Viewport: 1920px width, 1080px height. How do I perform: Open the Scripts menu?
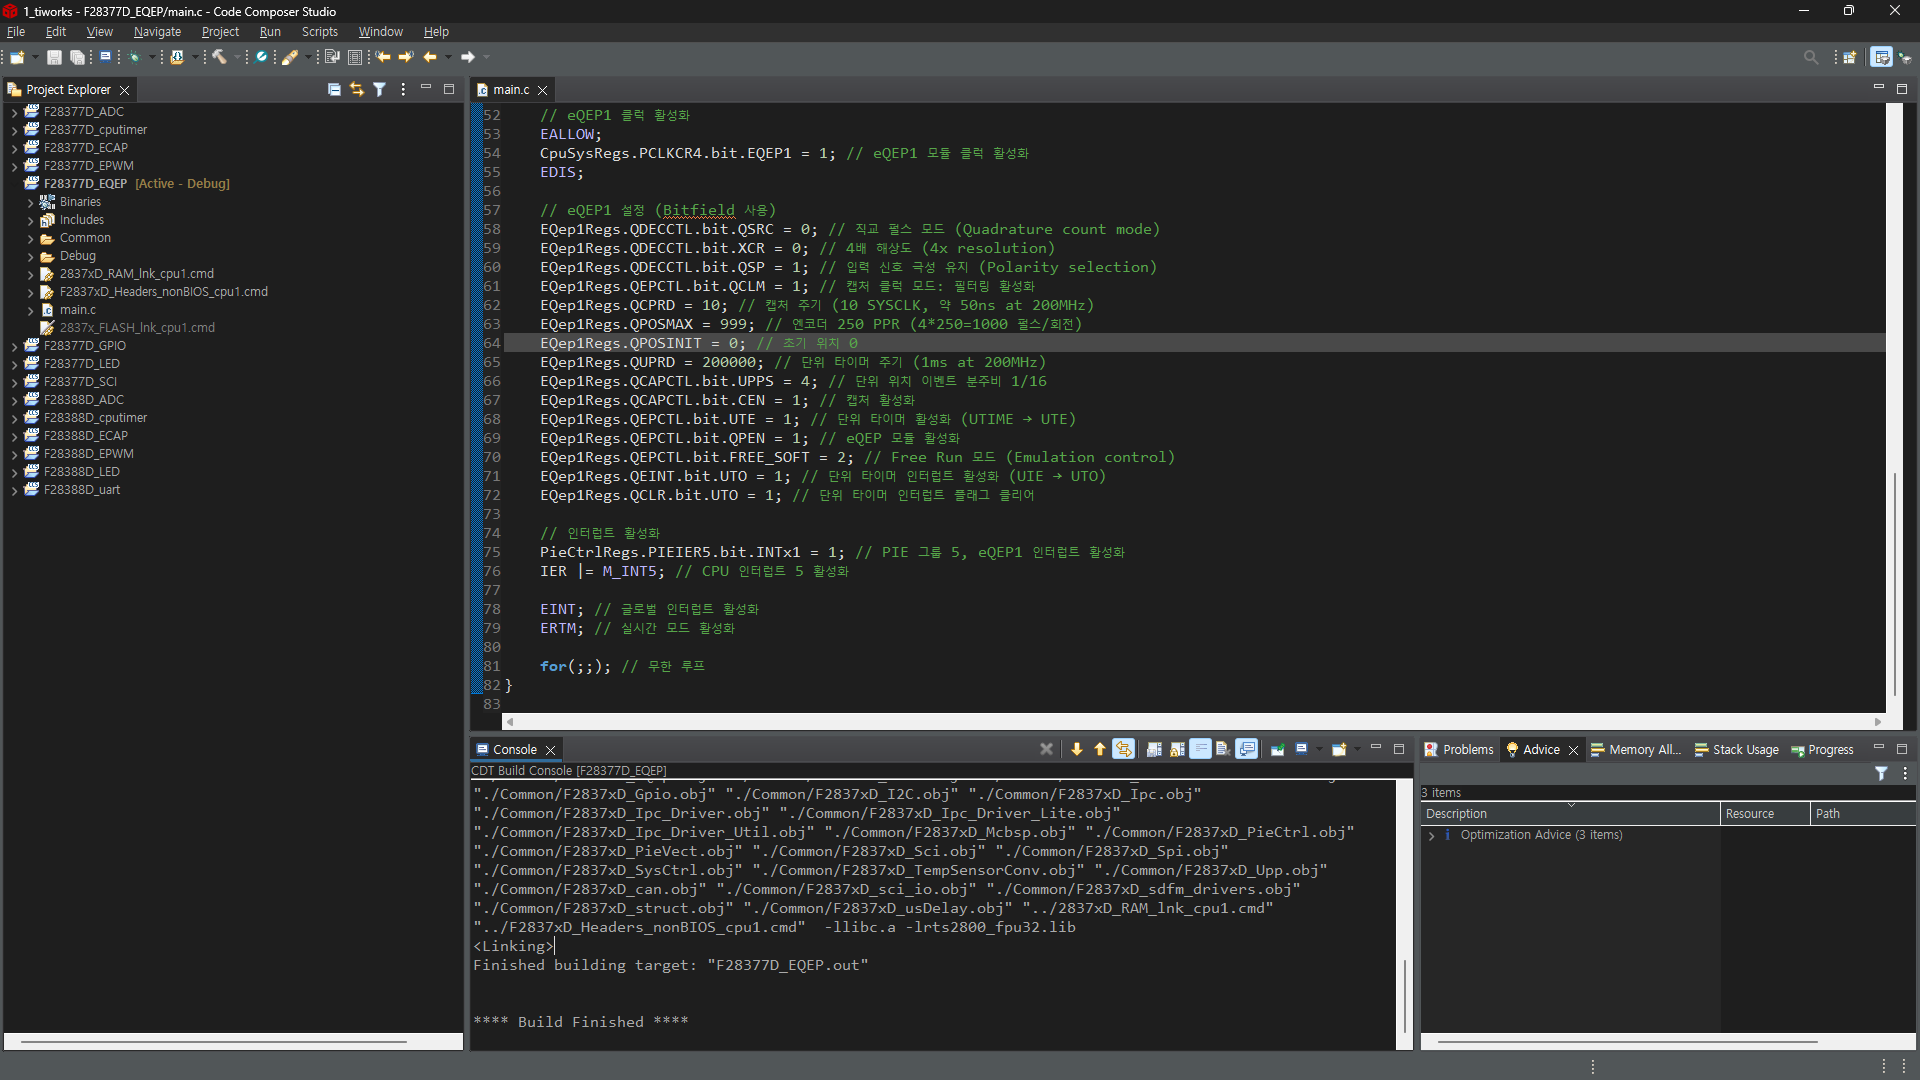pos(319,32)
